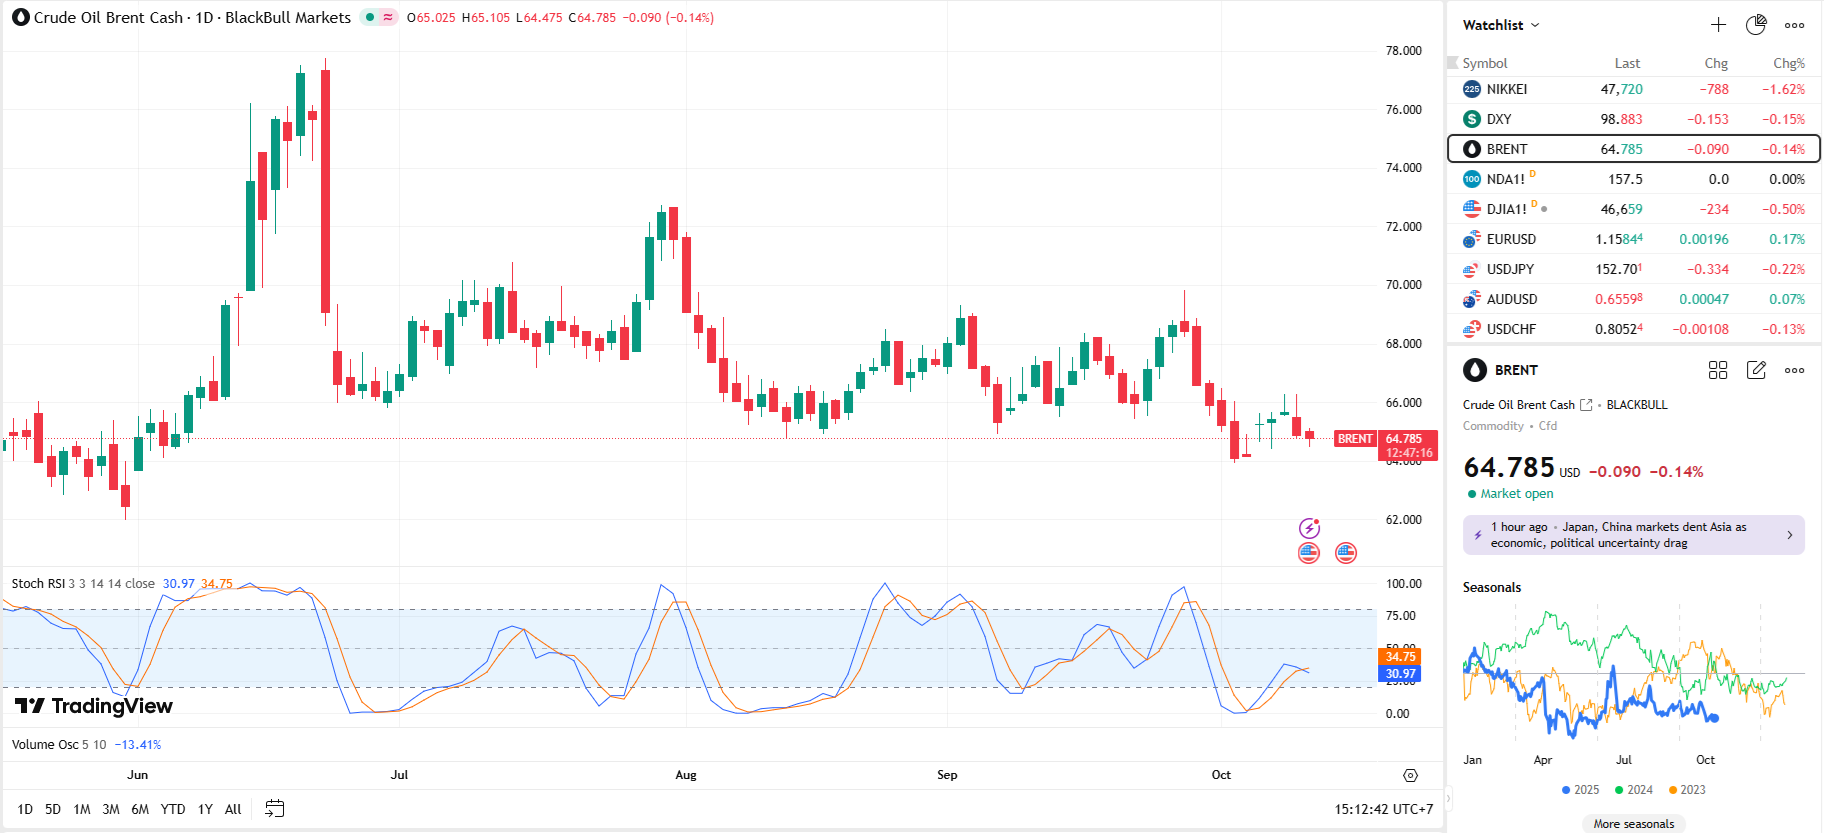Toggle the 2024 seasonals series
This screenshot has width=1824, height=833.
point(1634,790)
